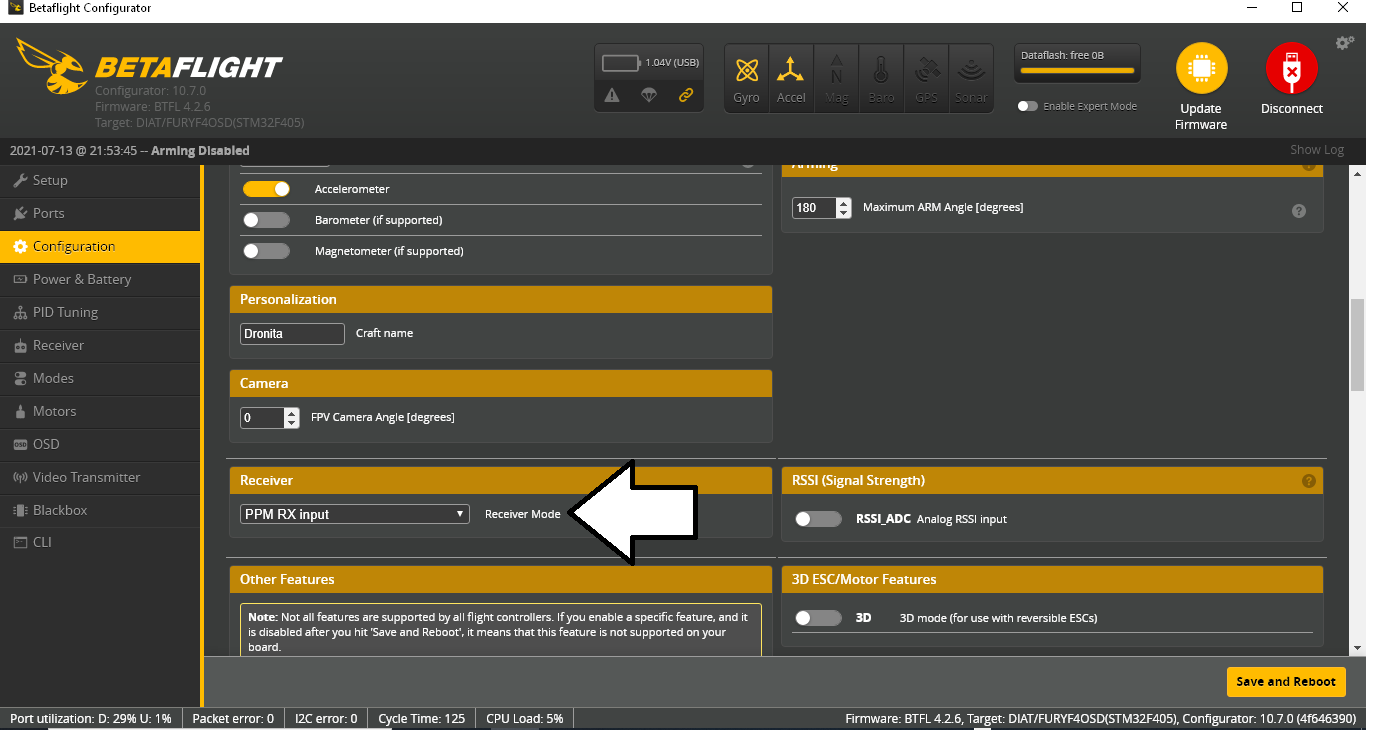
Task: Open the Receiver Mode dropdown
Action: tap(354, 513)
